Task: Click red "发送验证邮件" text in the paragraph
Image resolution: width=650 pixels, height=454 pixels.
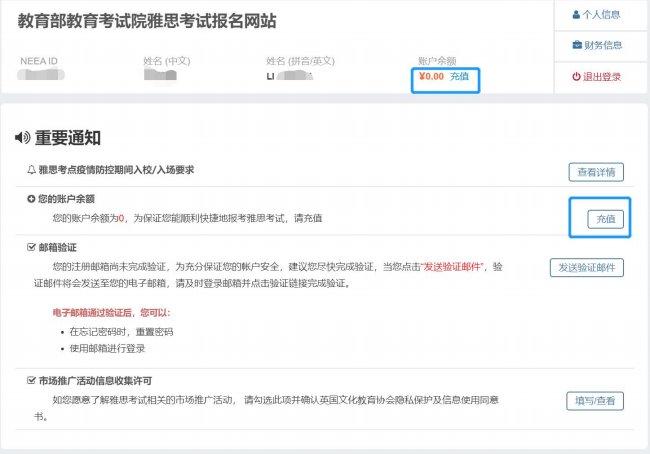Action: [x=454, y=267]
